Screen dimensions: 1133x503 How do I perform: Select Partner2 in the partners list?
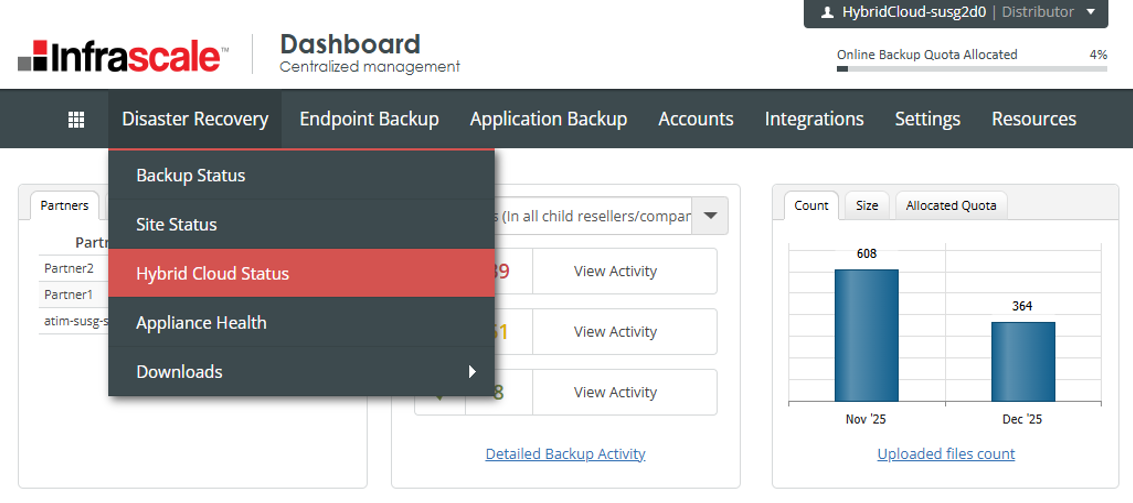point(69,268)
